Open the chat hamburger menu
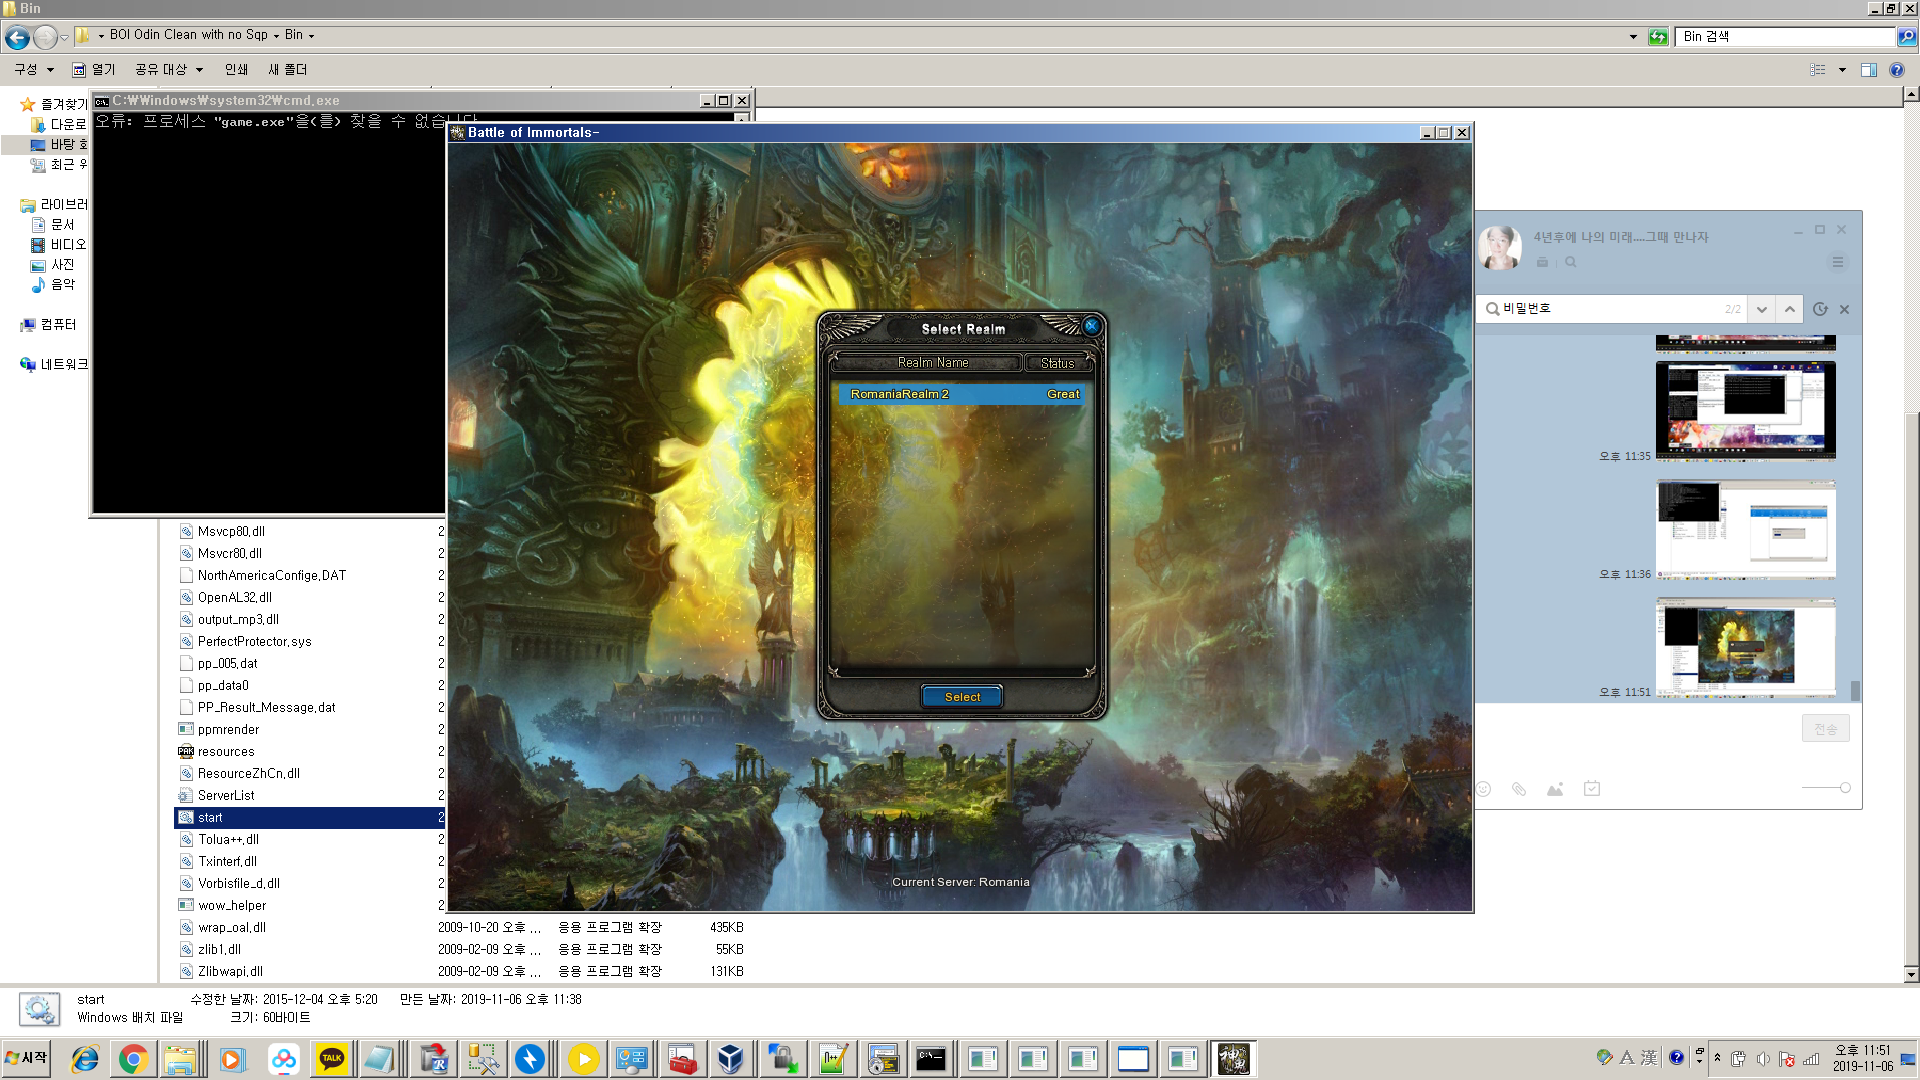 point(1837,262)
